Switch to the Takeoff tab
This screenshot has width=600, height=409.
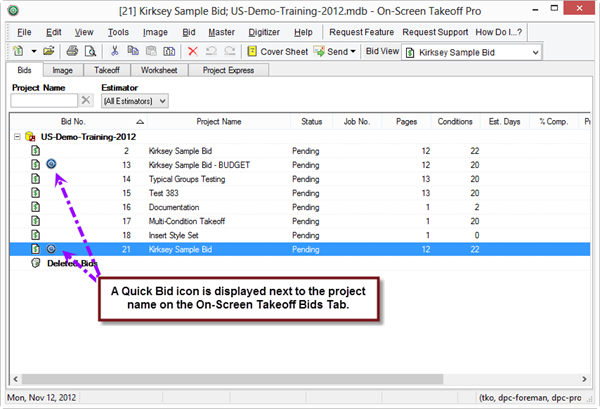tap(107, 70)
